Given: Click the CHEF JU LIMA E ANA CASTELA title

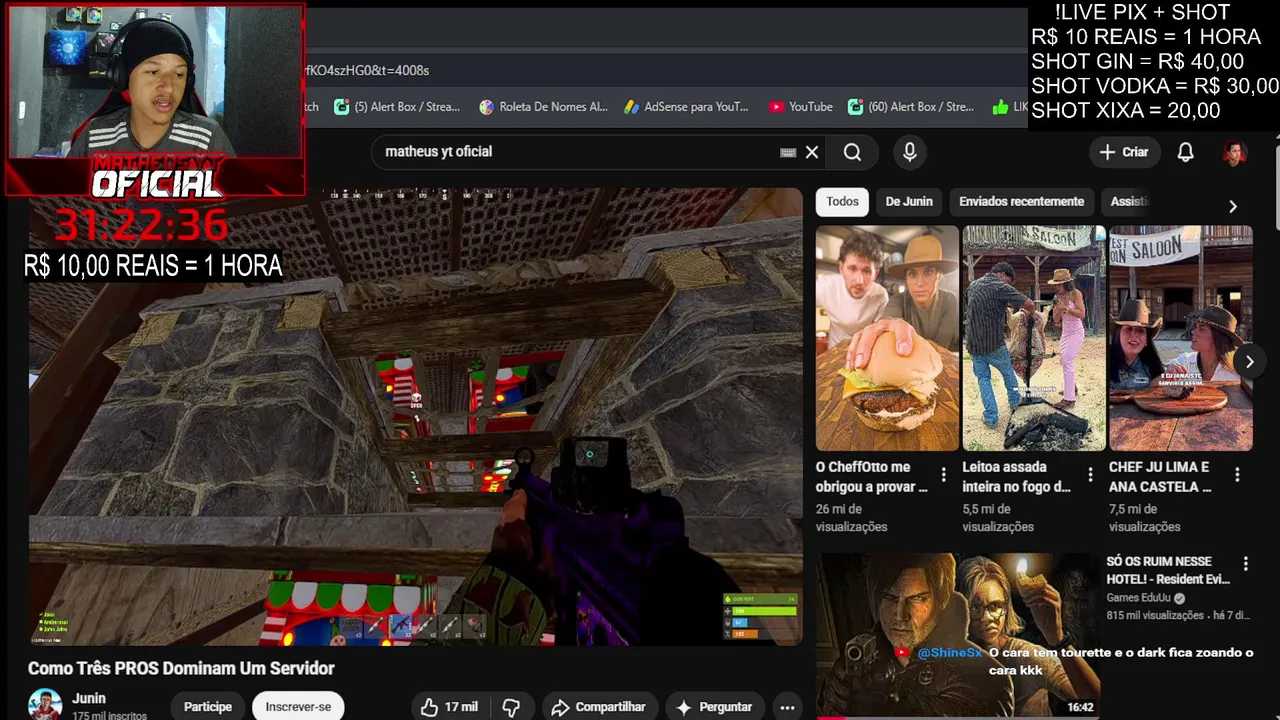Looking at the screenshot, I should point(1160,477).
